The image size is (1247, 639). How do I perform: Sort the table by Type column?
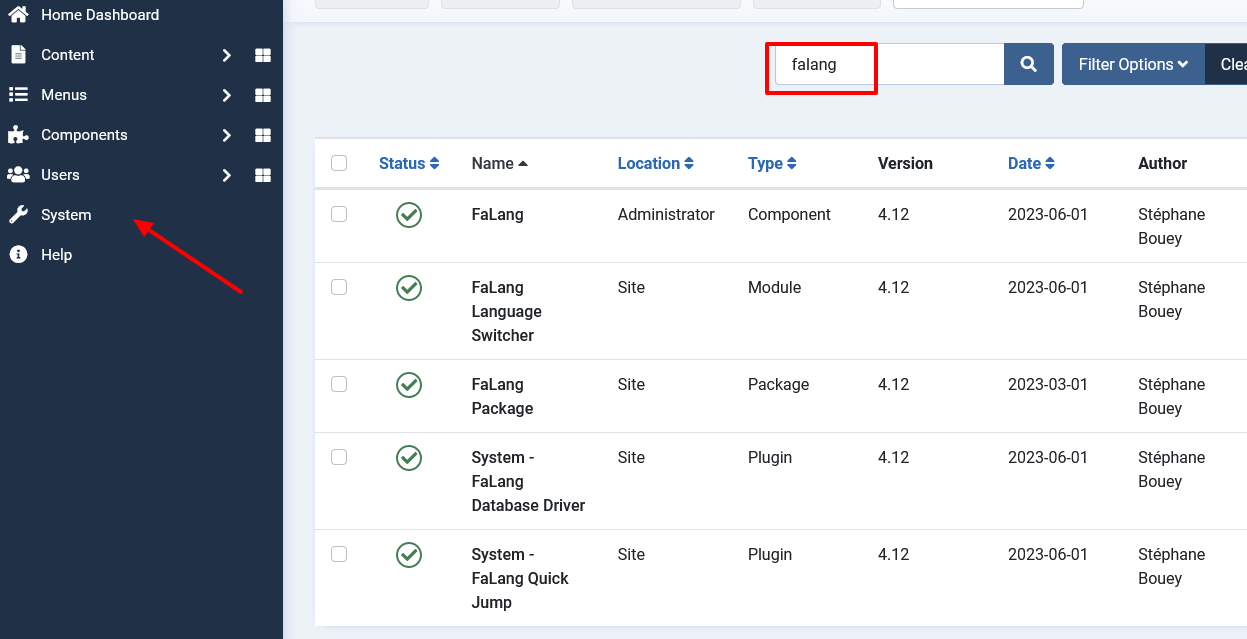(x=772, y=163)
